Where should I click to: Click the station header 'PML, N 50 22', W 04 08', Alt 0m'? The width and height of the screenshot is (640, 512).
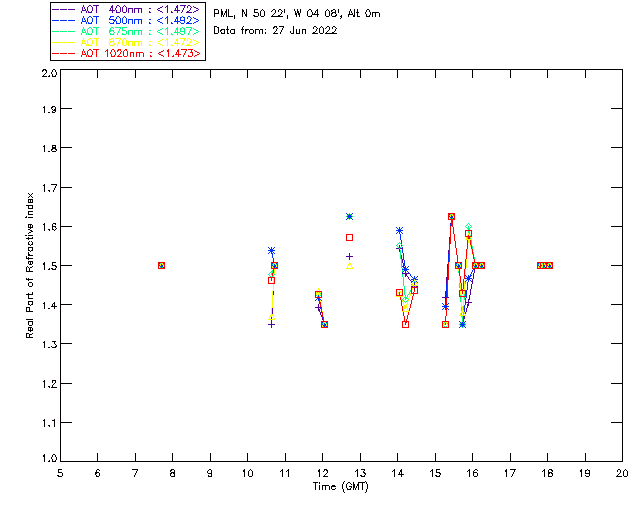pos(297,14)
